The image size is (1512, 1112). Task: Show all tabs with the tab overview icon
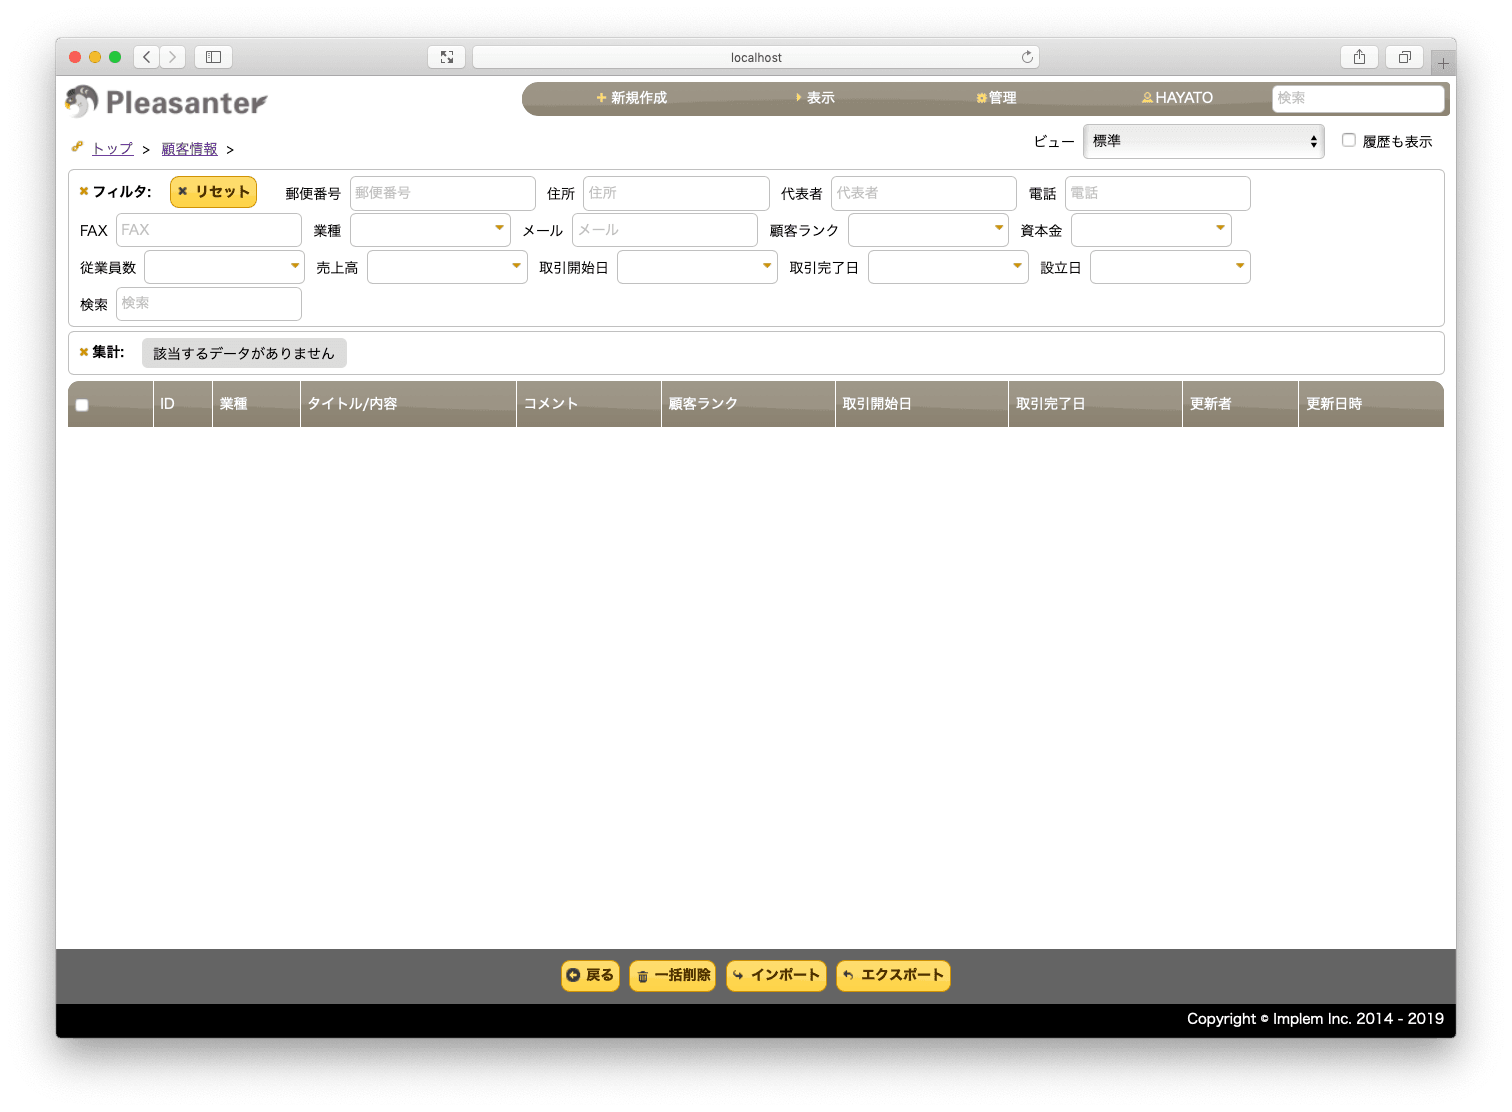click(1404, 57)
